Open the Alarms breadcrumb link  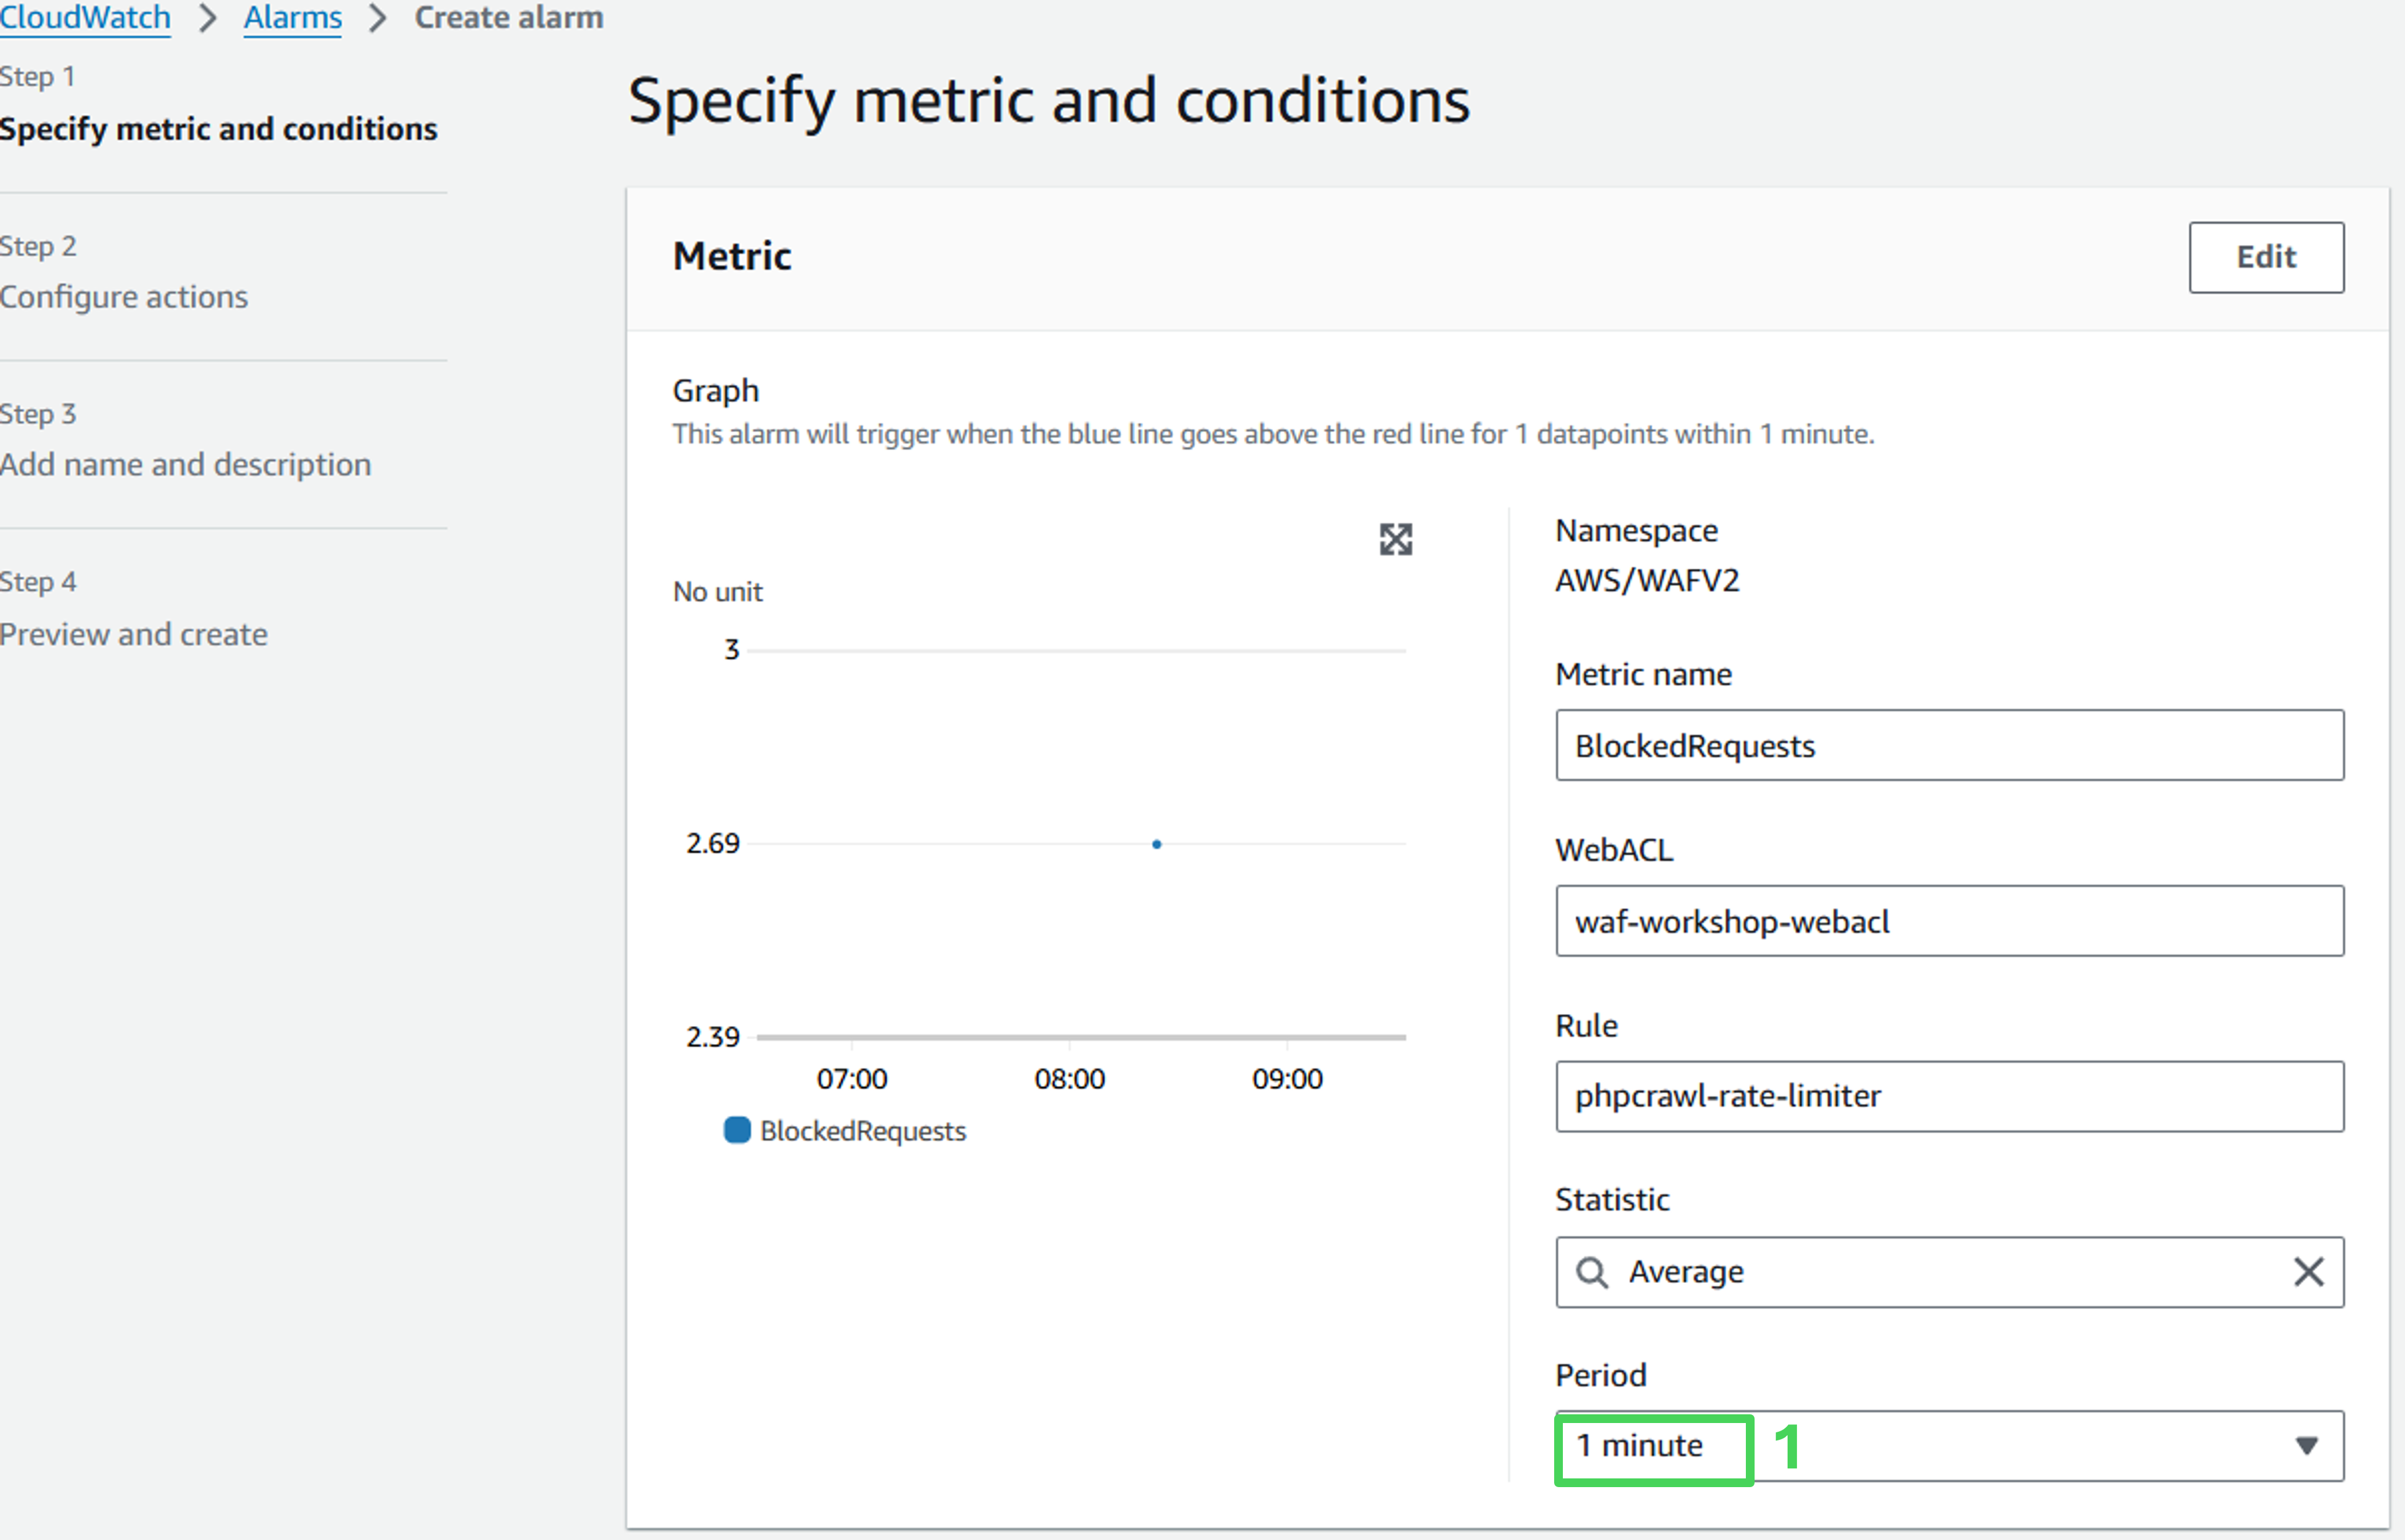point(292,18)
